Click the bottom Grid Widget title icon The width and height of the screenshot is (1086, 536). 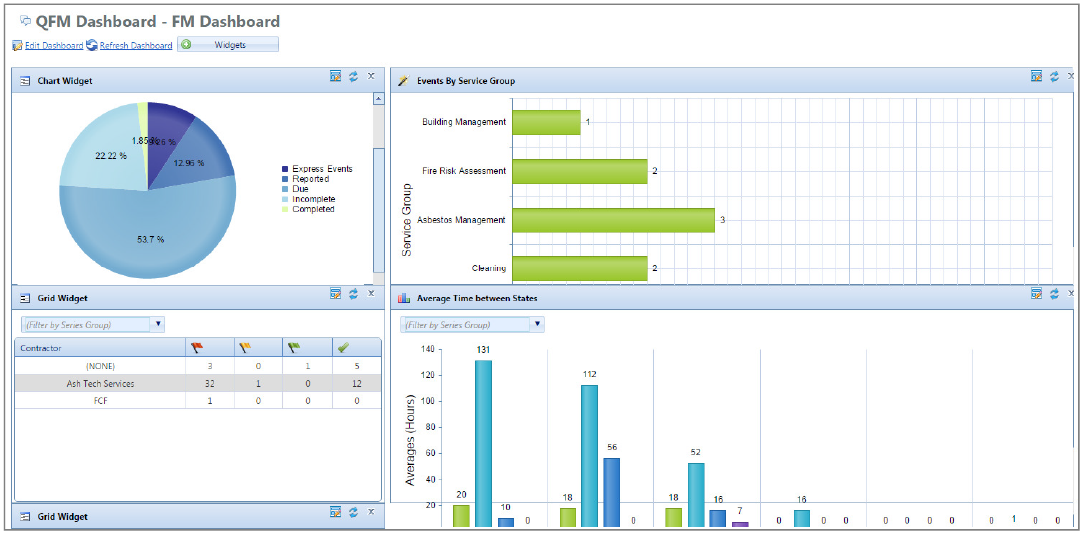pos(25,517)
